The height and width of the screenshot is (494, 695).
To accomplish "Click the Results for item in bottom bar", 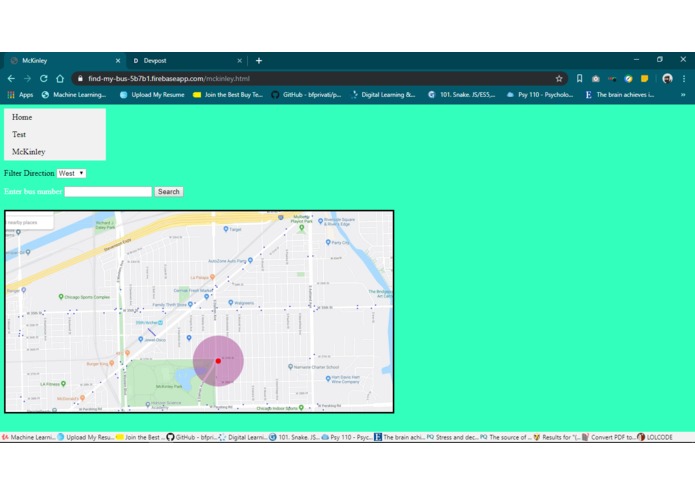I will 557,437.
